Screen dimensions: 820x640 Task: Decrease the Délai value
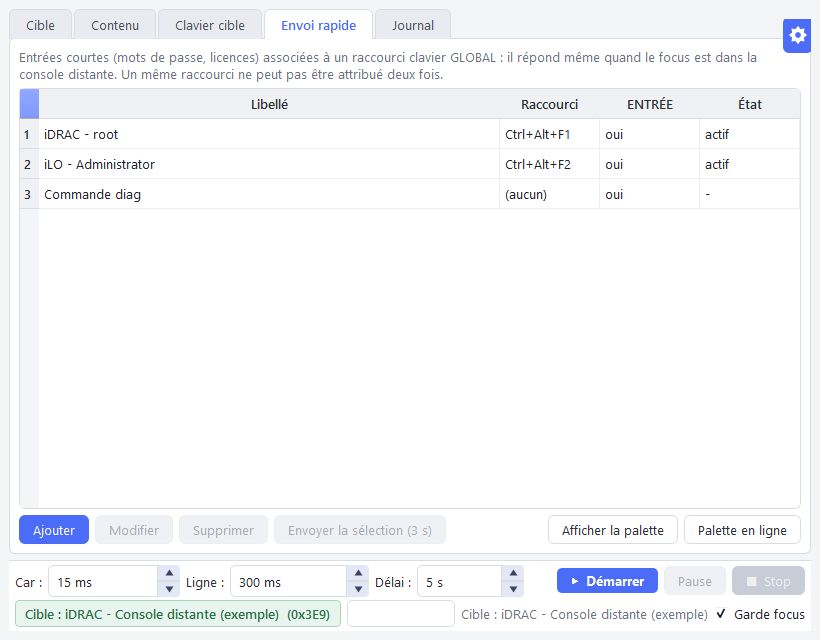click(513, 589)
